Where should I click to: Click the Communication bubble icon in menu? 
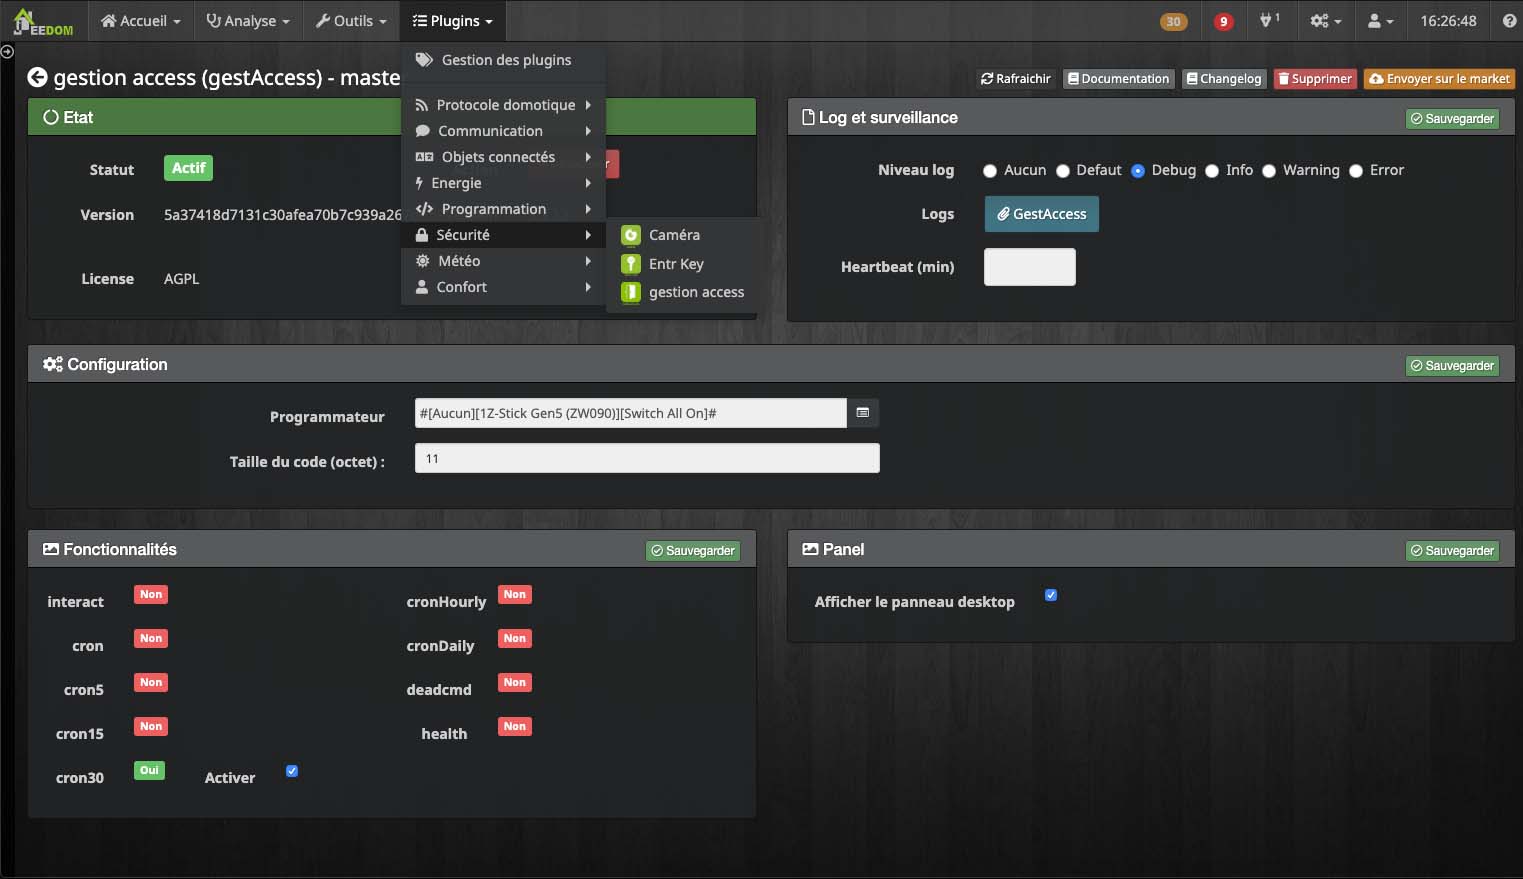tap(423, 131)
